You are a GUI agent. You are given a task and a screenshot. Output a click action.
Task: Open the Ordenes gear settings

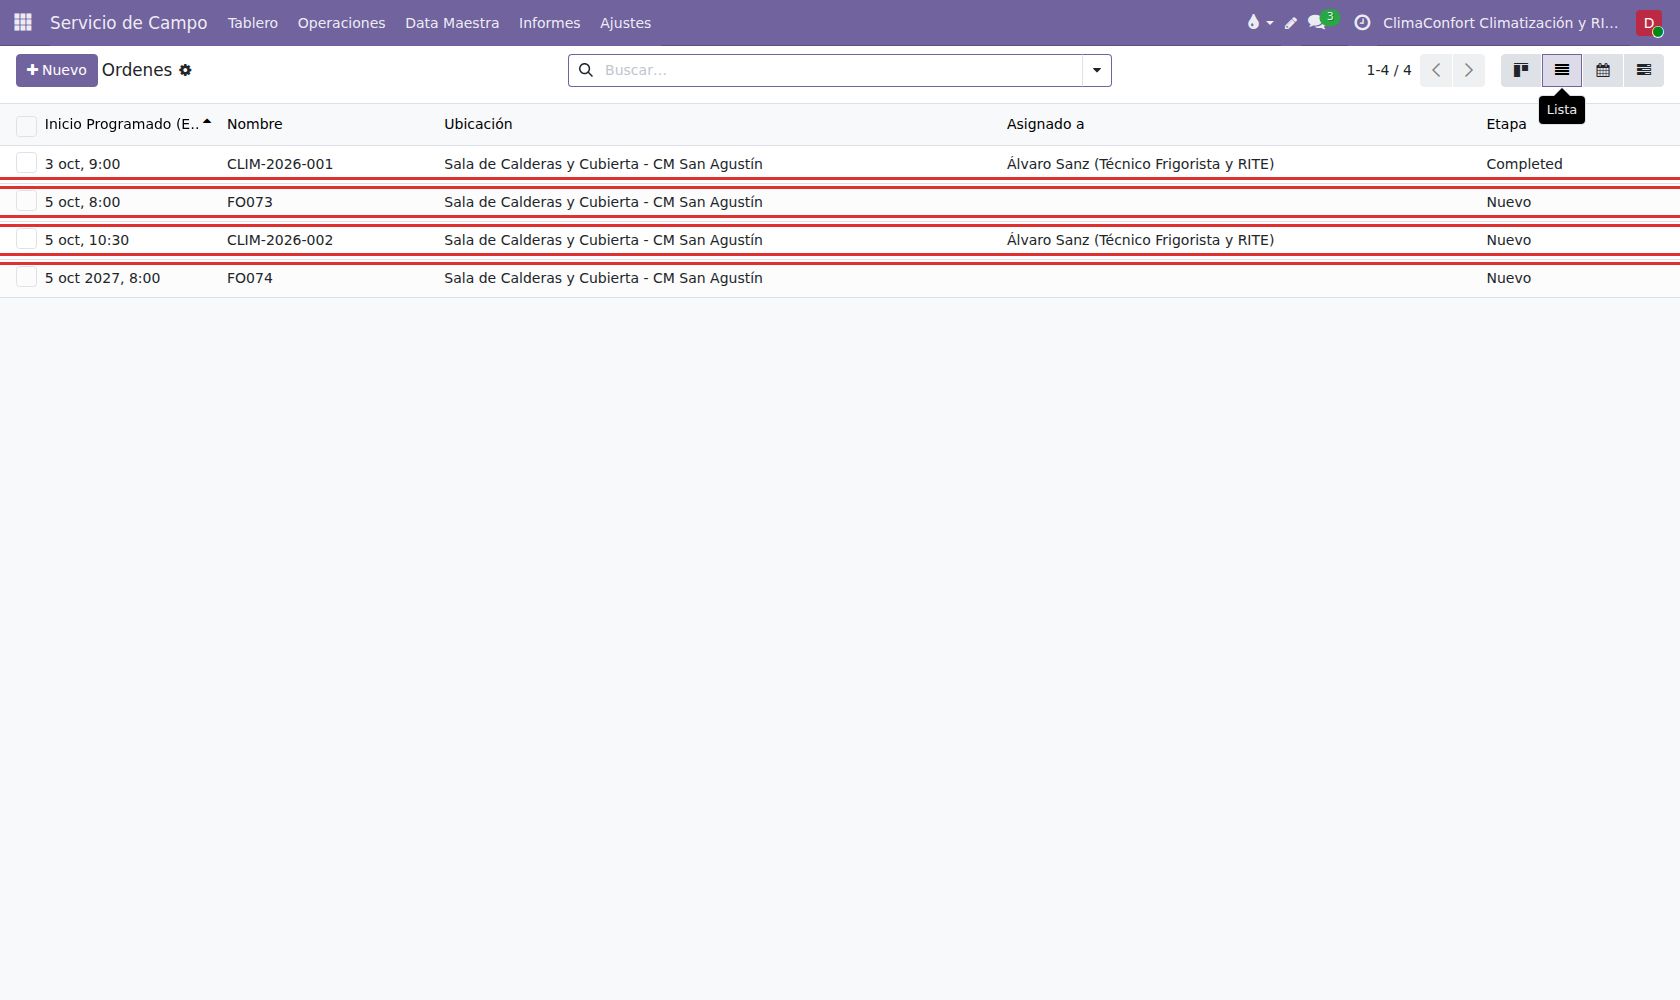point(185,70)
